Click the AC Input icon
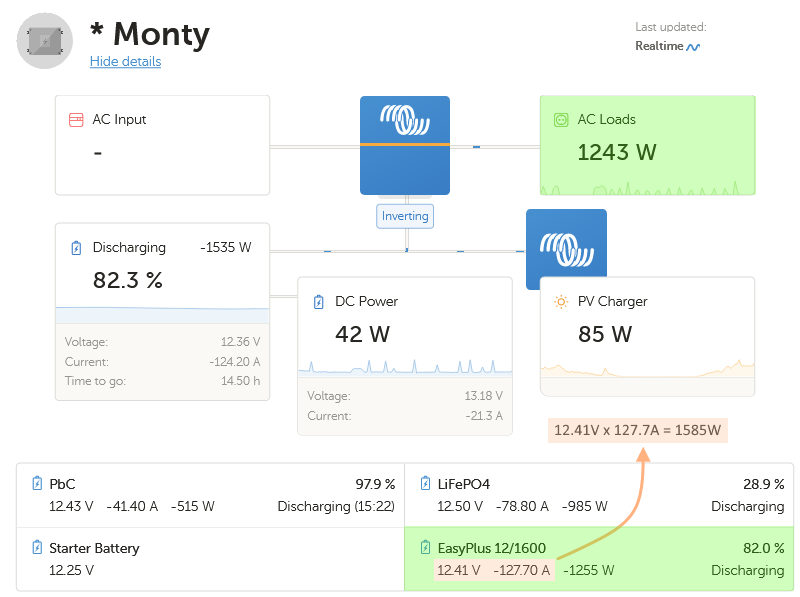 pos(76,120)
